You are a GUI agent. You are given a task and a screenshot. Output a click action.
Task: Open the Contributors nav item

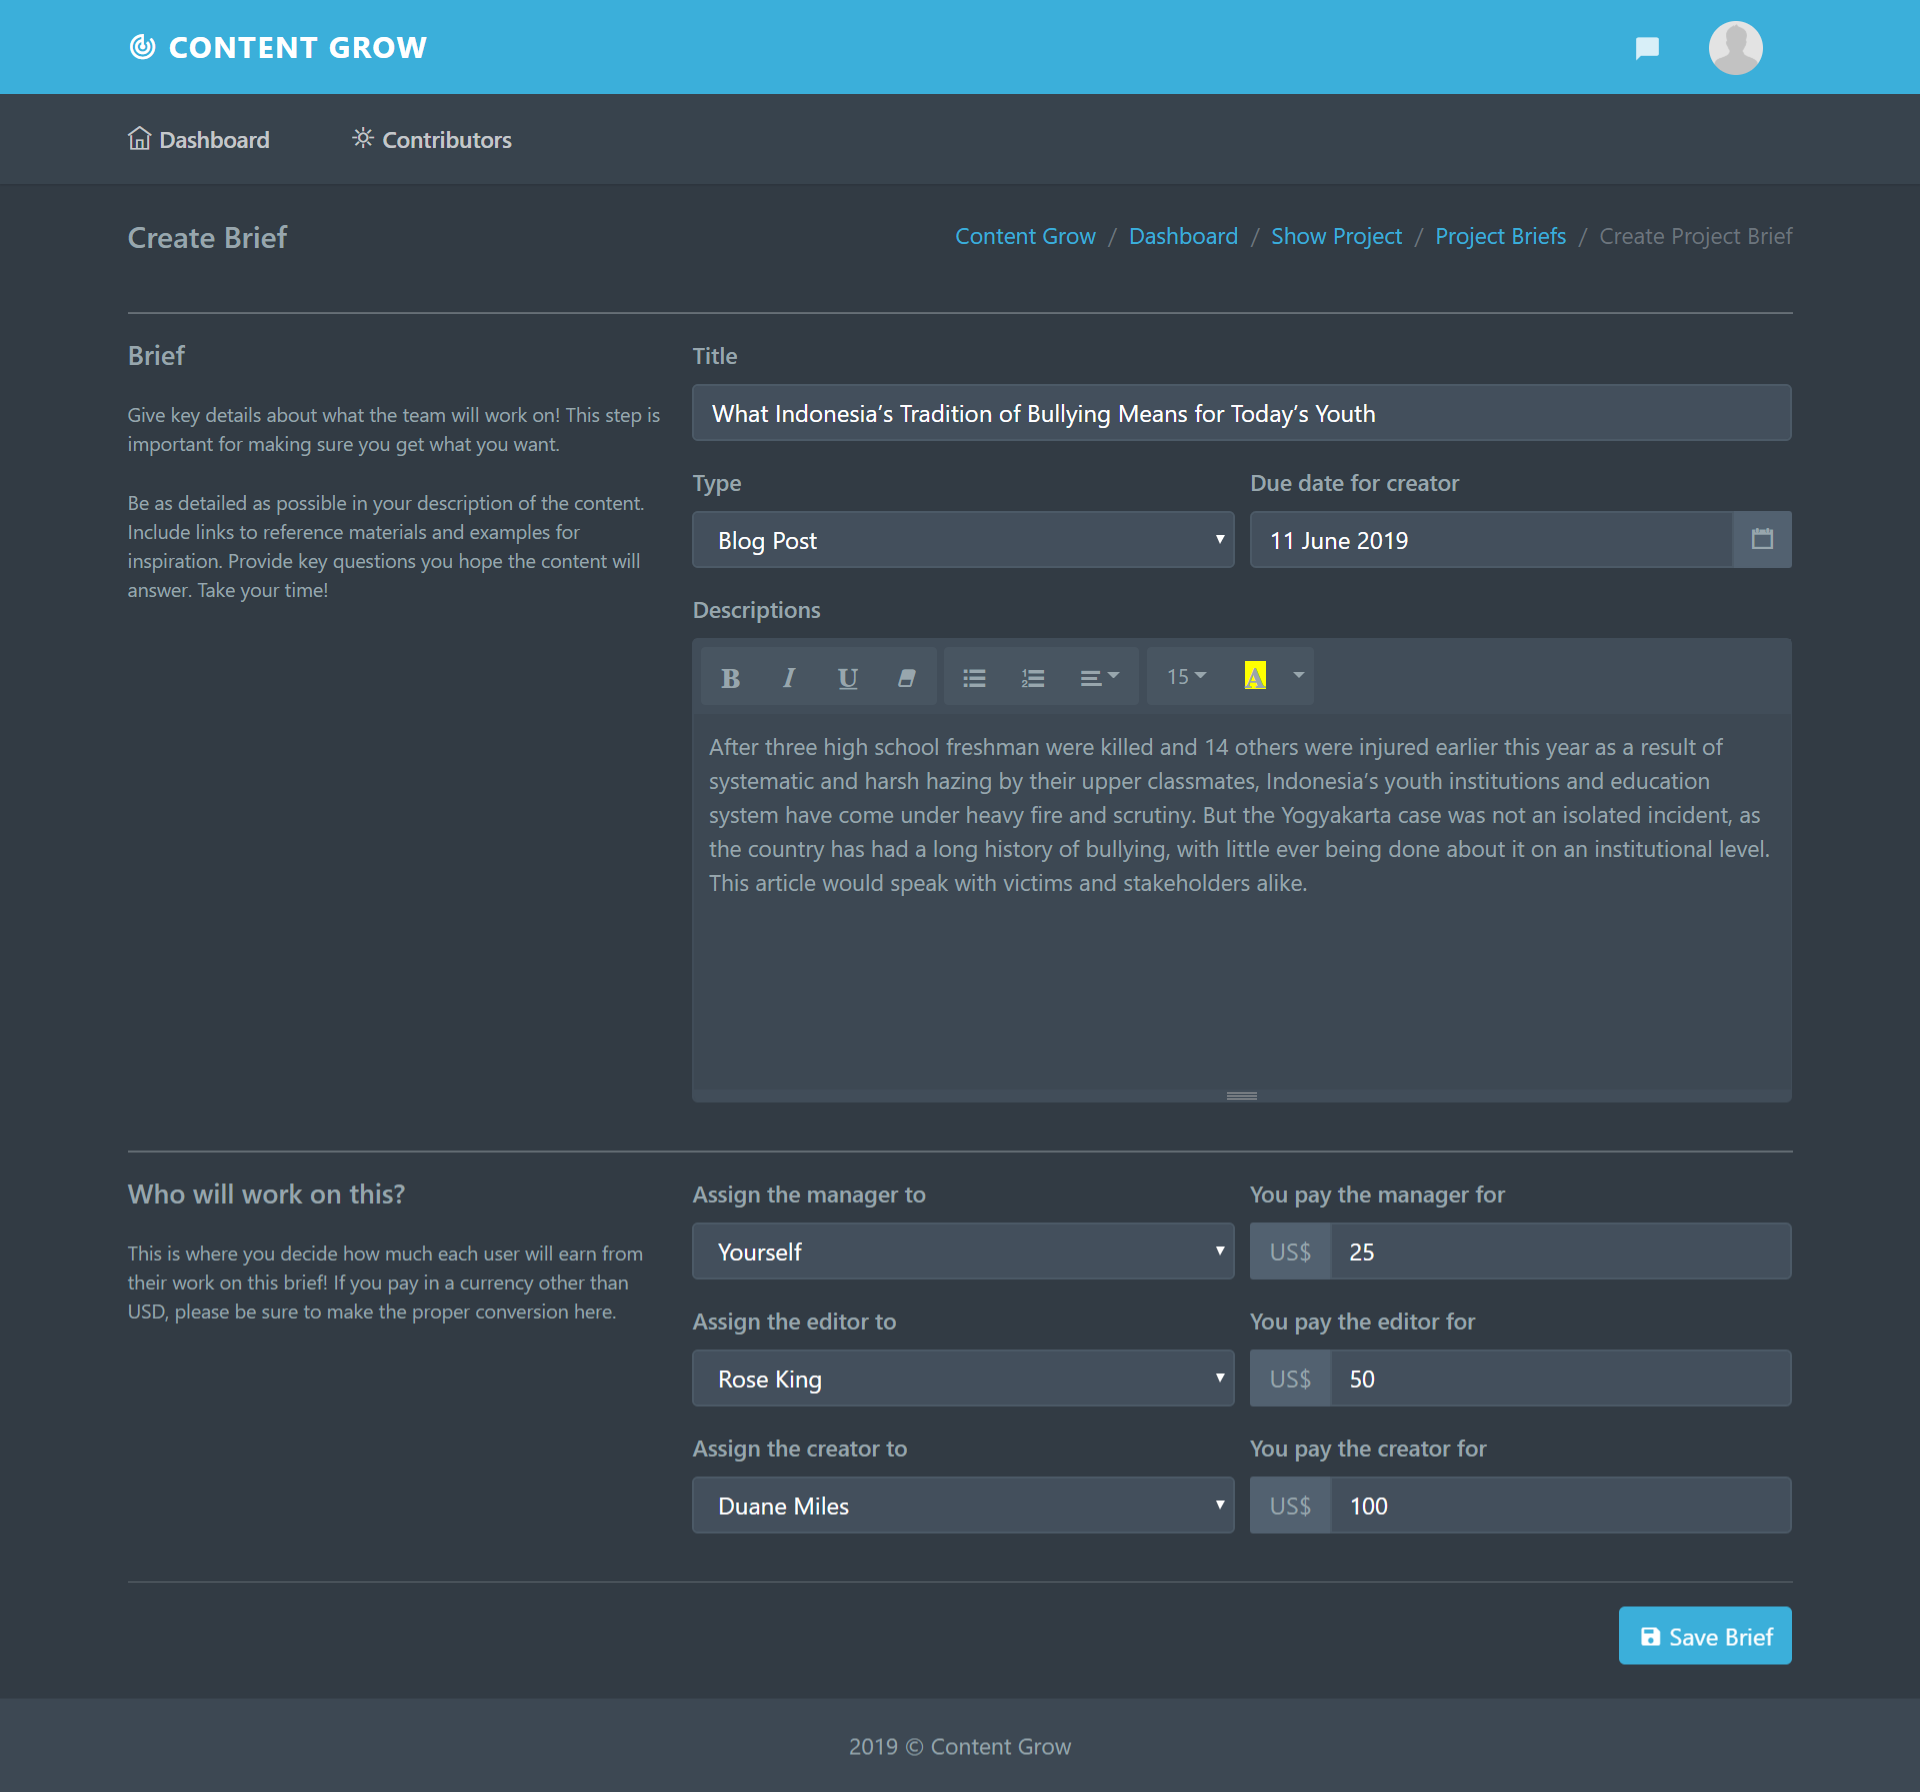pos(432,140)
